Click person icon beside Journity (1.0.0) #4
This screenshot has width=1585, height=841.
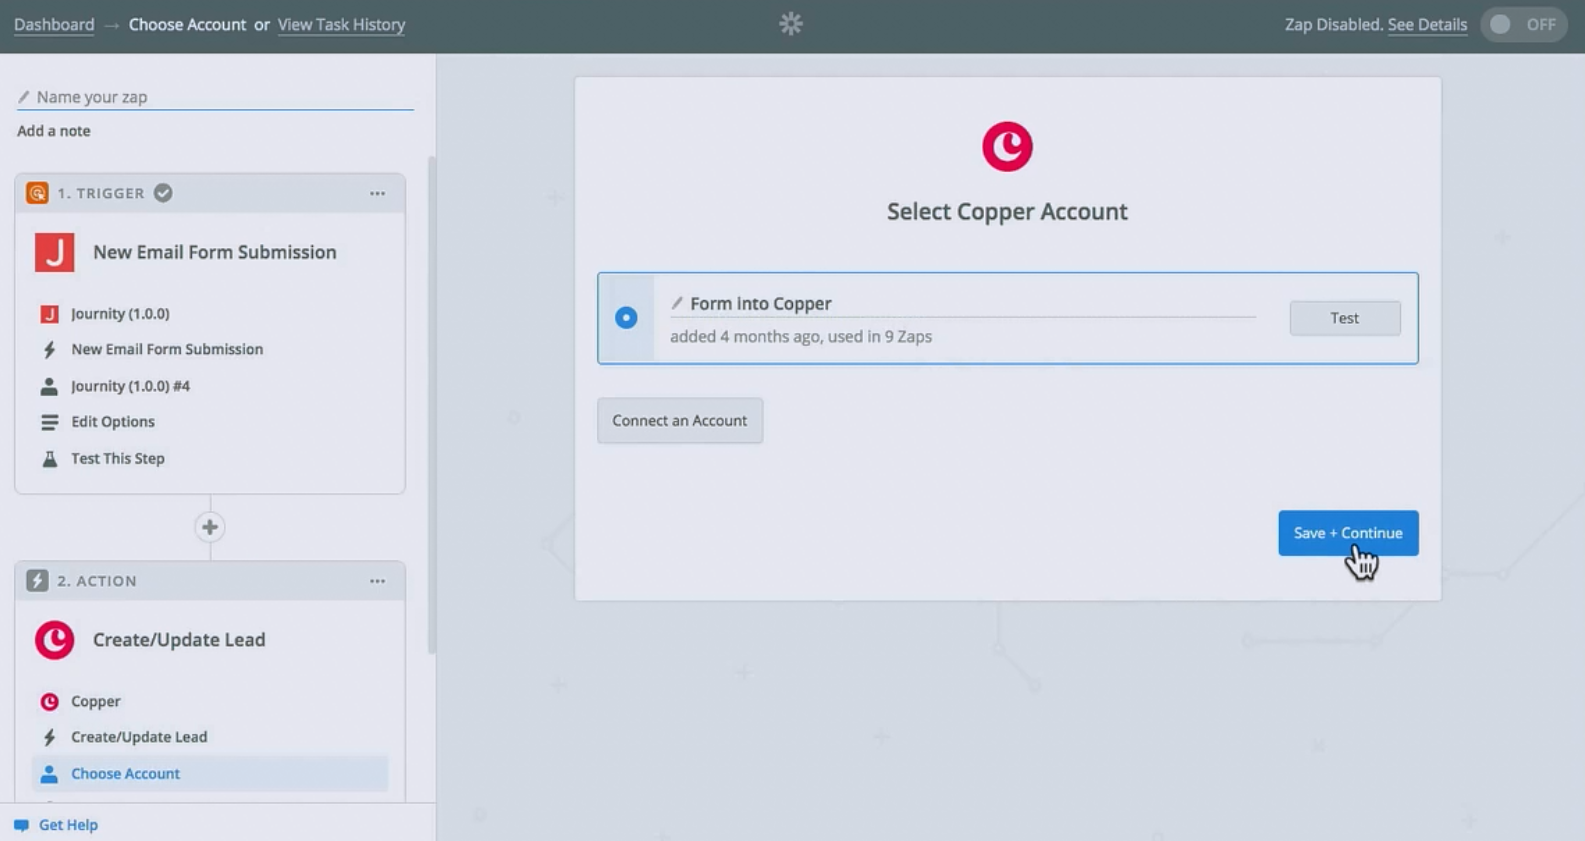(49, 386)
